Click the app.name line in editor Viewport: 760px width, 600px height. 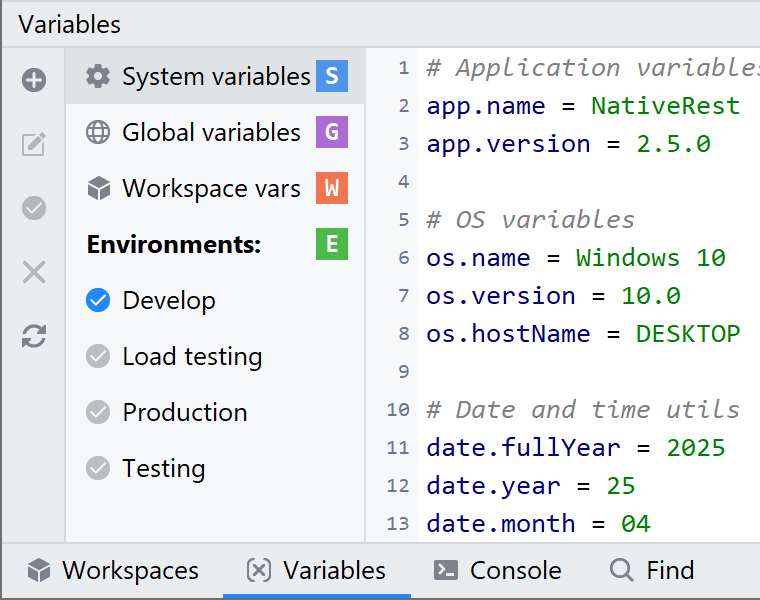coord(583,106)
